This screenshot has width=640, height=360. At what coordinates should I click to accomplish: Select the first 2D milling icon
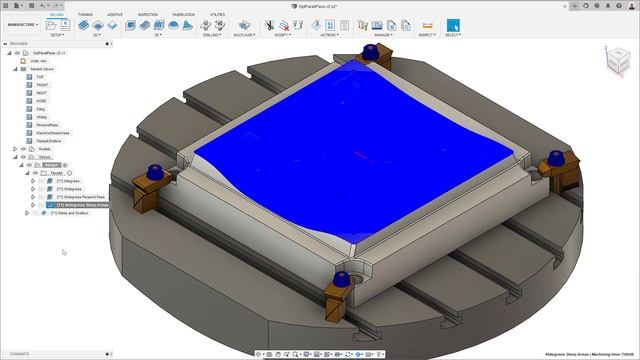83,25
